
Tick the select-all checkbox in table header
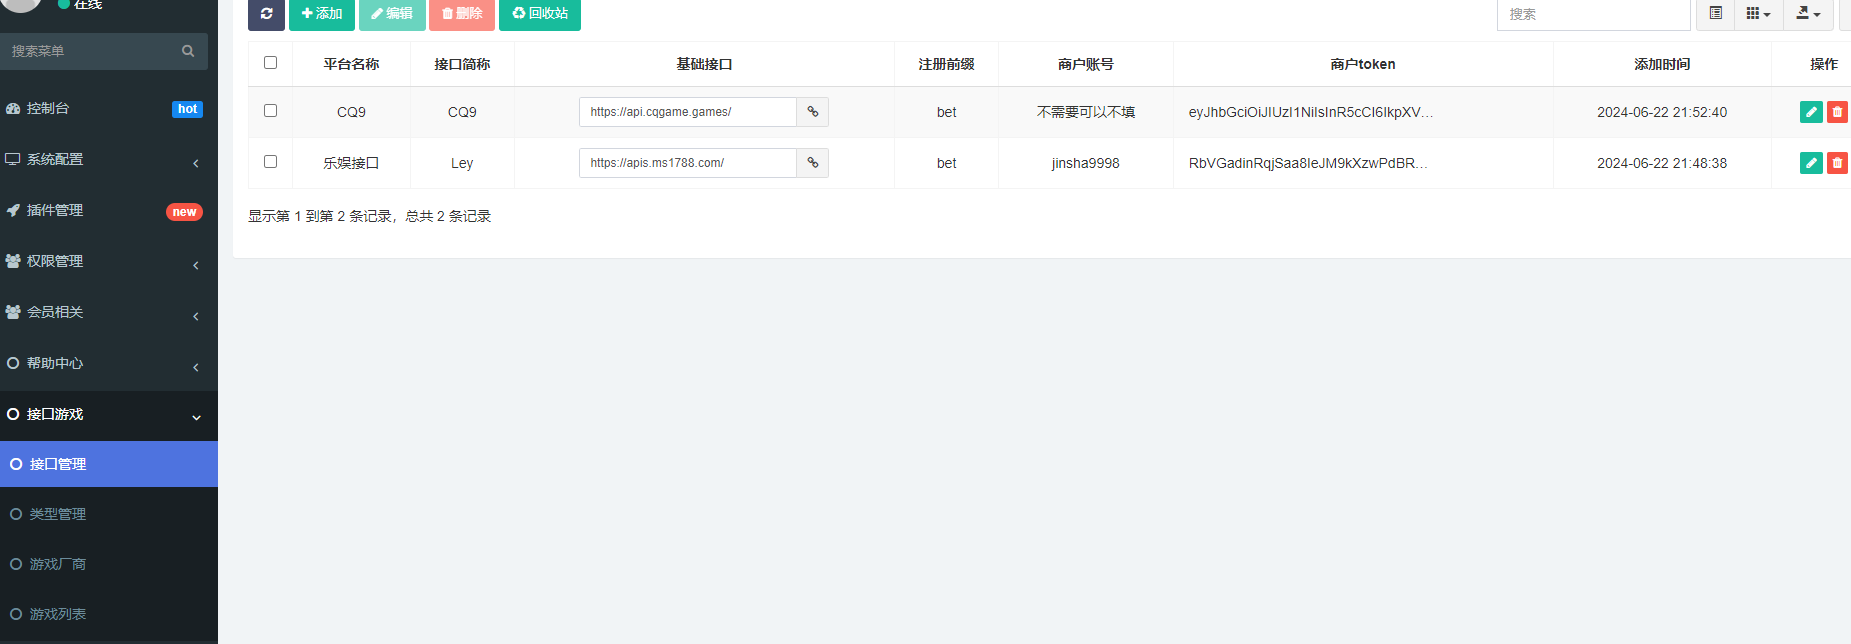tap(270, 63)
